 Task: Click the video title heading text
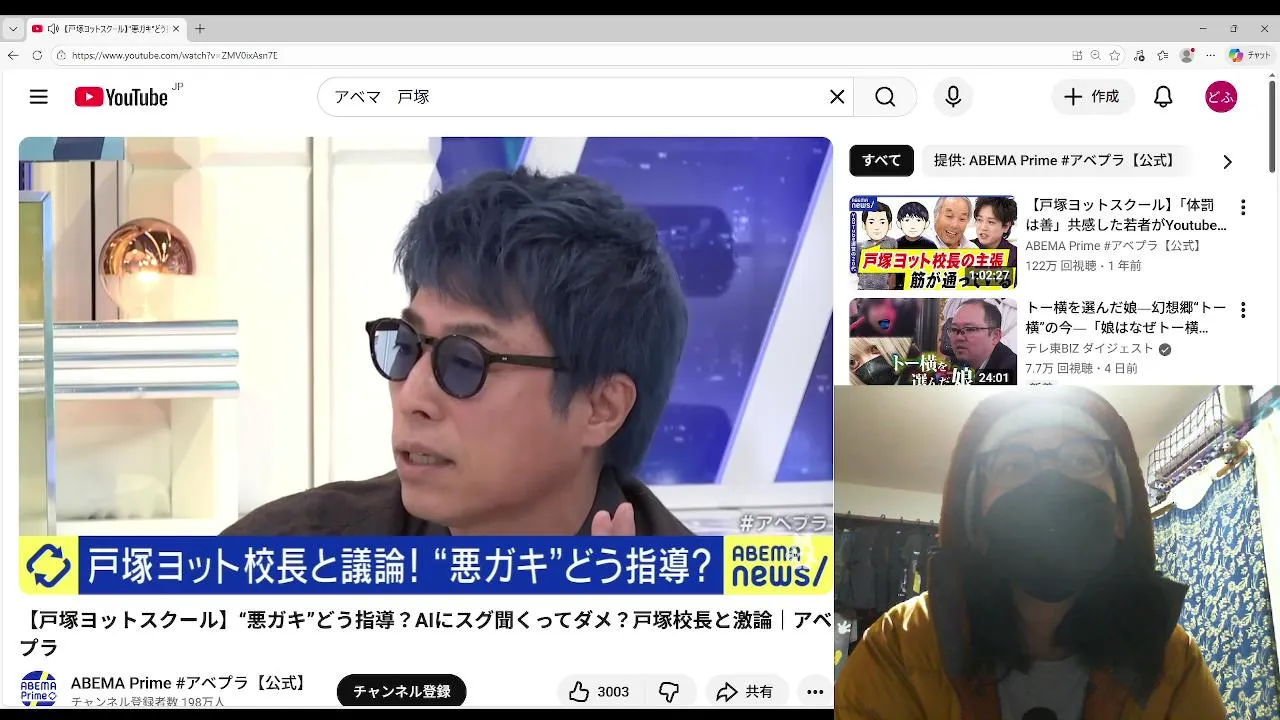coord(425,634)
